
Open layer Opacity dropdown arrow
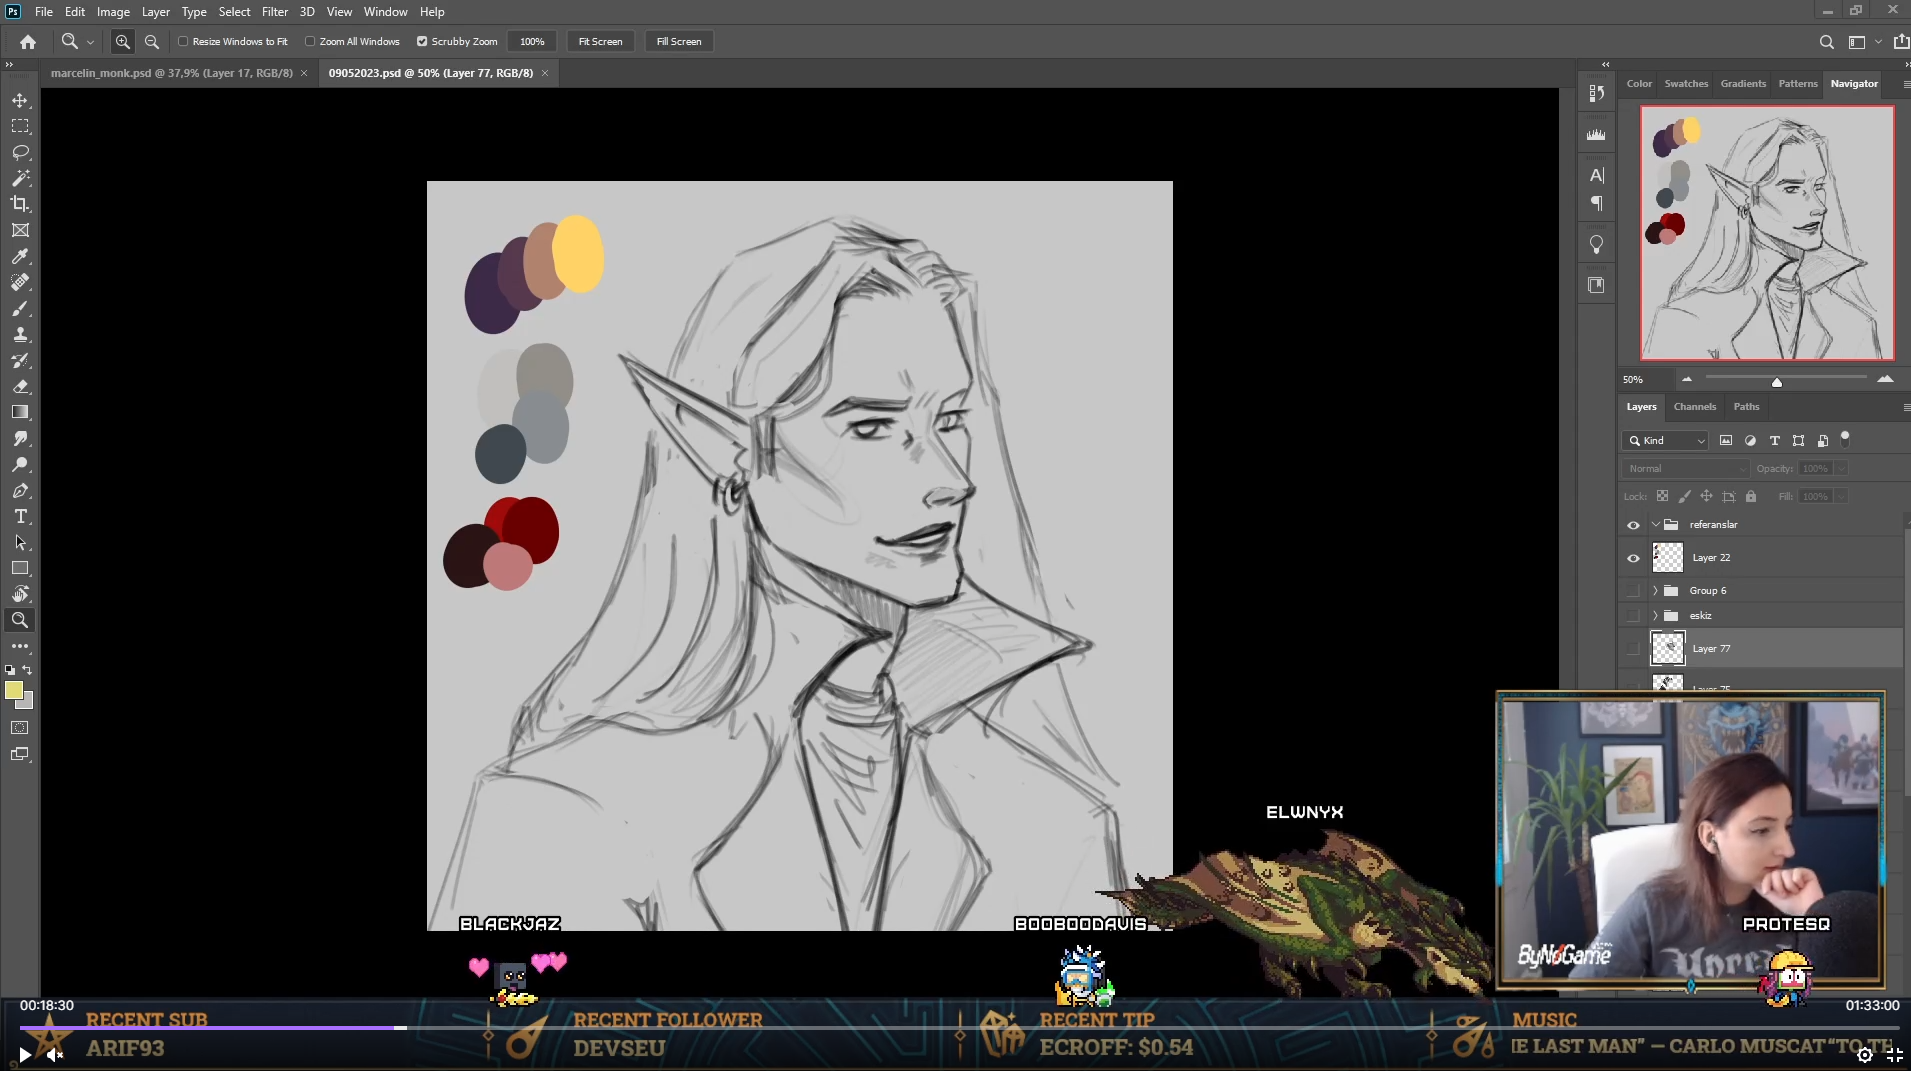point(1841,468)
